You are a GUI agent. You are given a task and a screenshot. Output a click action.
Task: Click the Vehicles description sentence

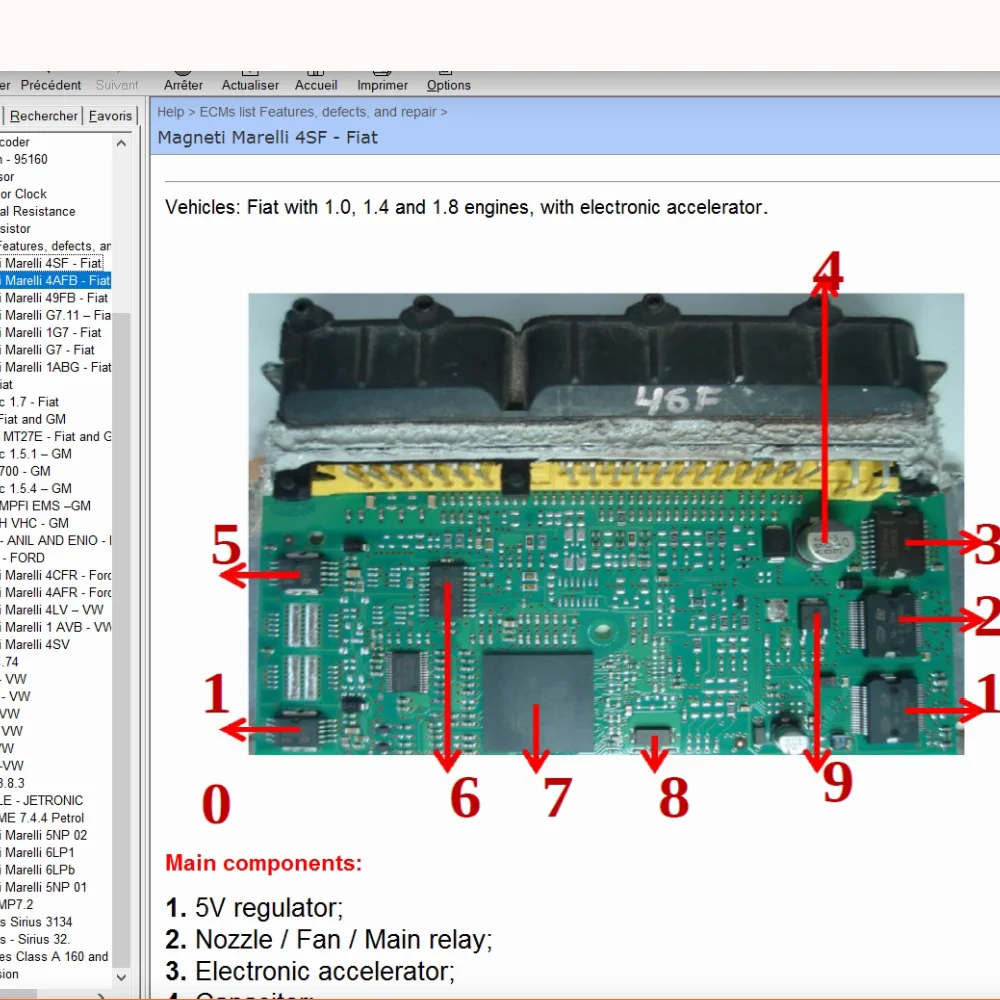466,207
